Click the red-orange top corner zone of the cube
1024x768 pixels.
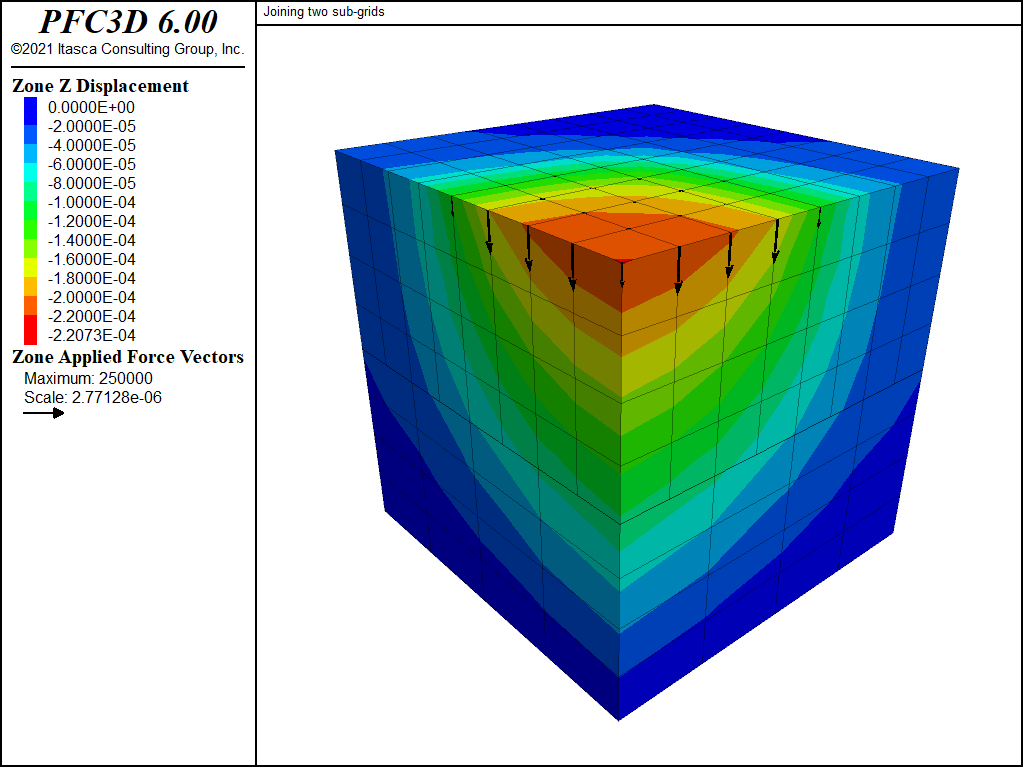point(627,238)
